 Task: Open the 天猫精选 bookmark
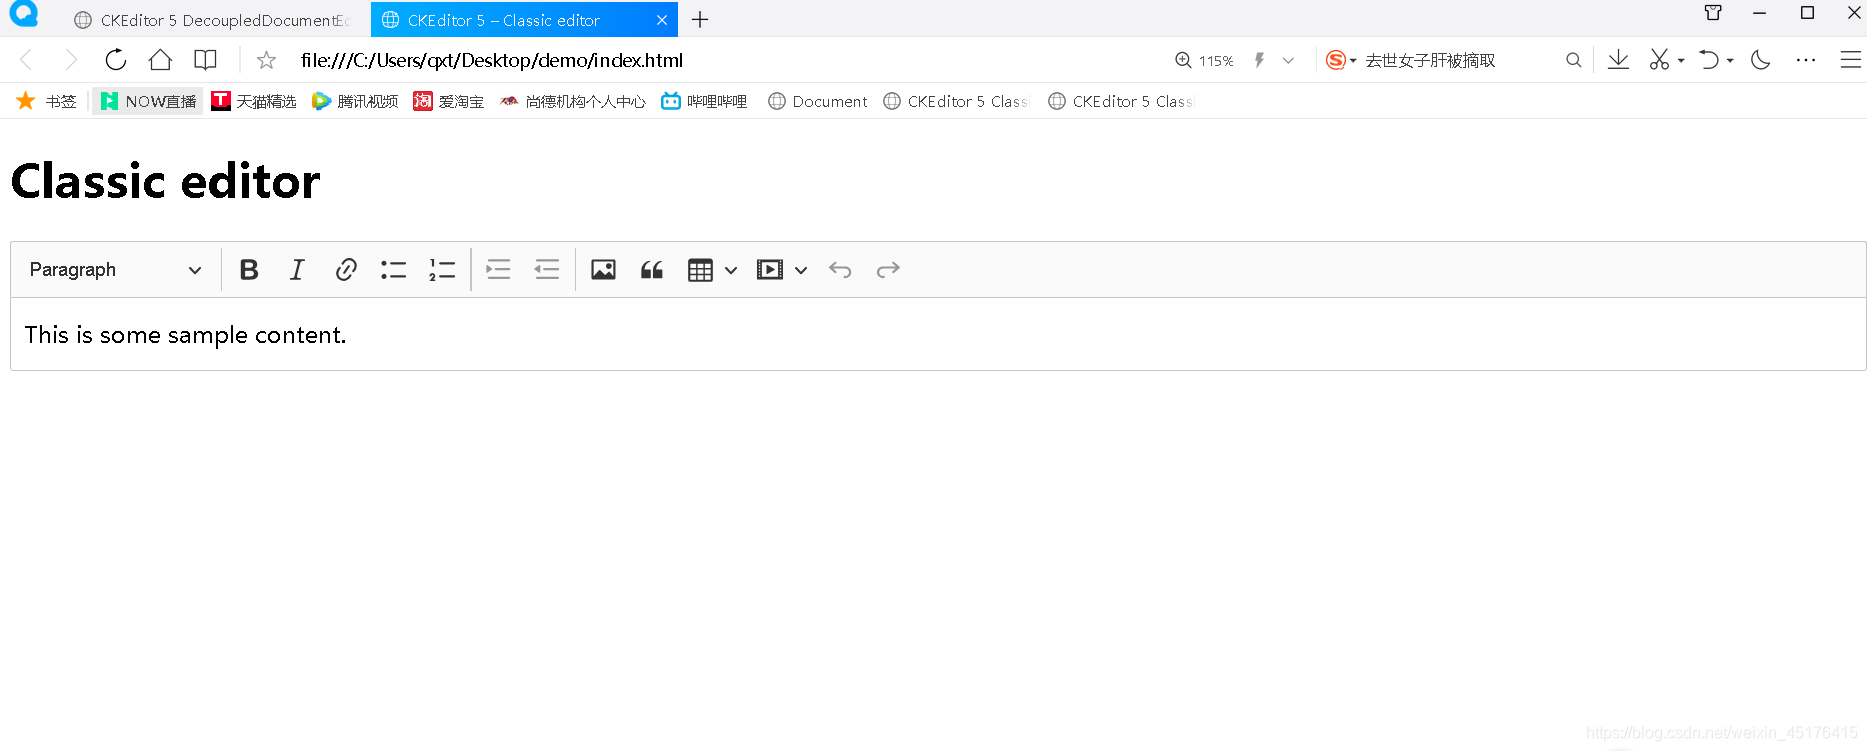click(254, 101)
